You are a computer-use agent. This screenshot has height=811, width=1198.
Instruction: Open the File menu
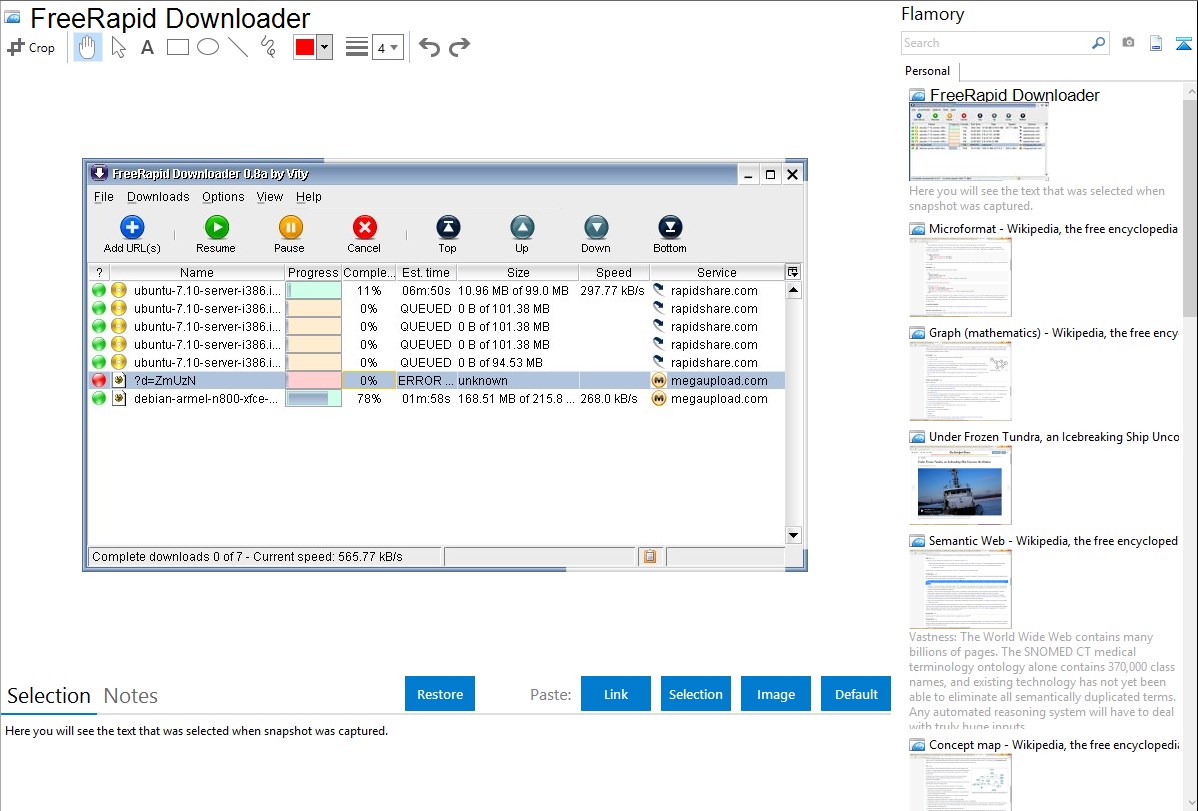point(104,196)
